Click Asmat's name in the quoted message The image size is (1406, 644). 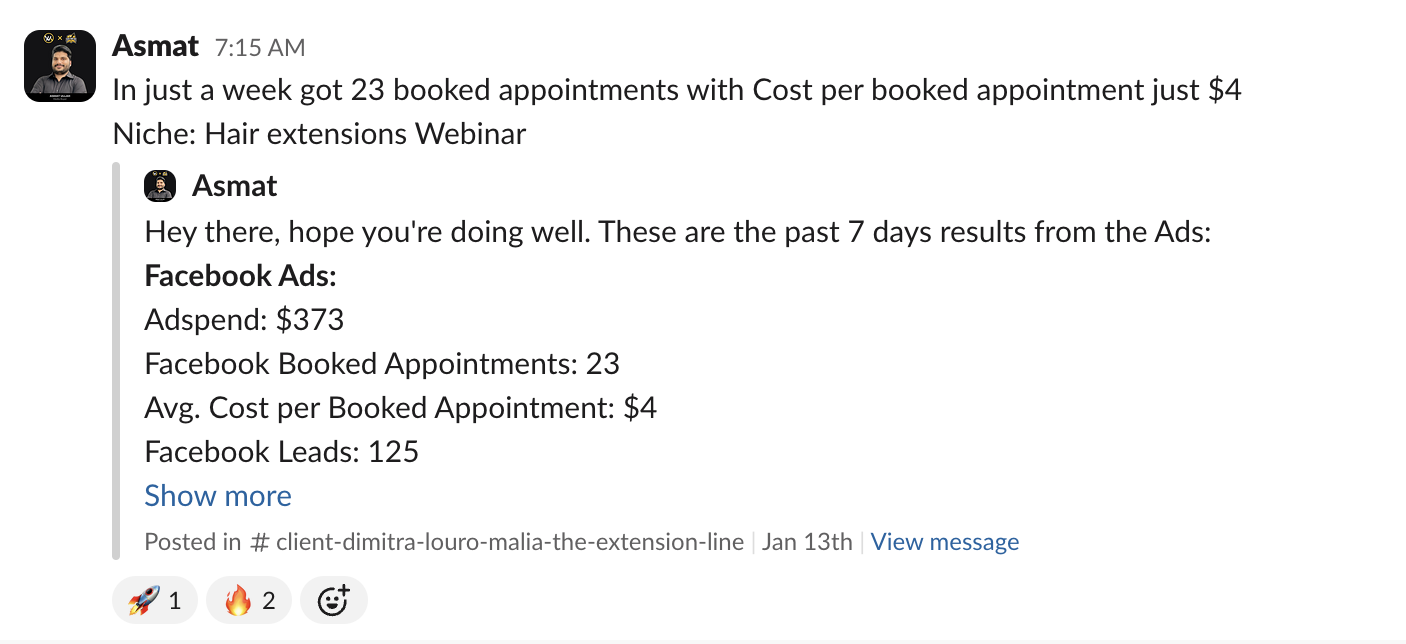coord(235,186)
